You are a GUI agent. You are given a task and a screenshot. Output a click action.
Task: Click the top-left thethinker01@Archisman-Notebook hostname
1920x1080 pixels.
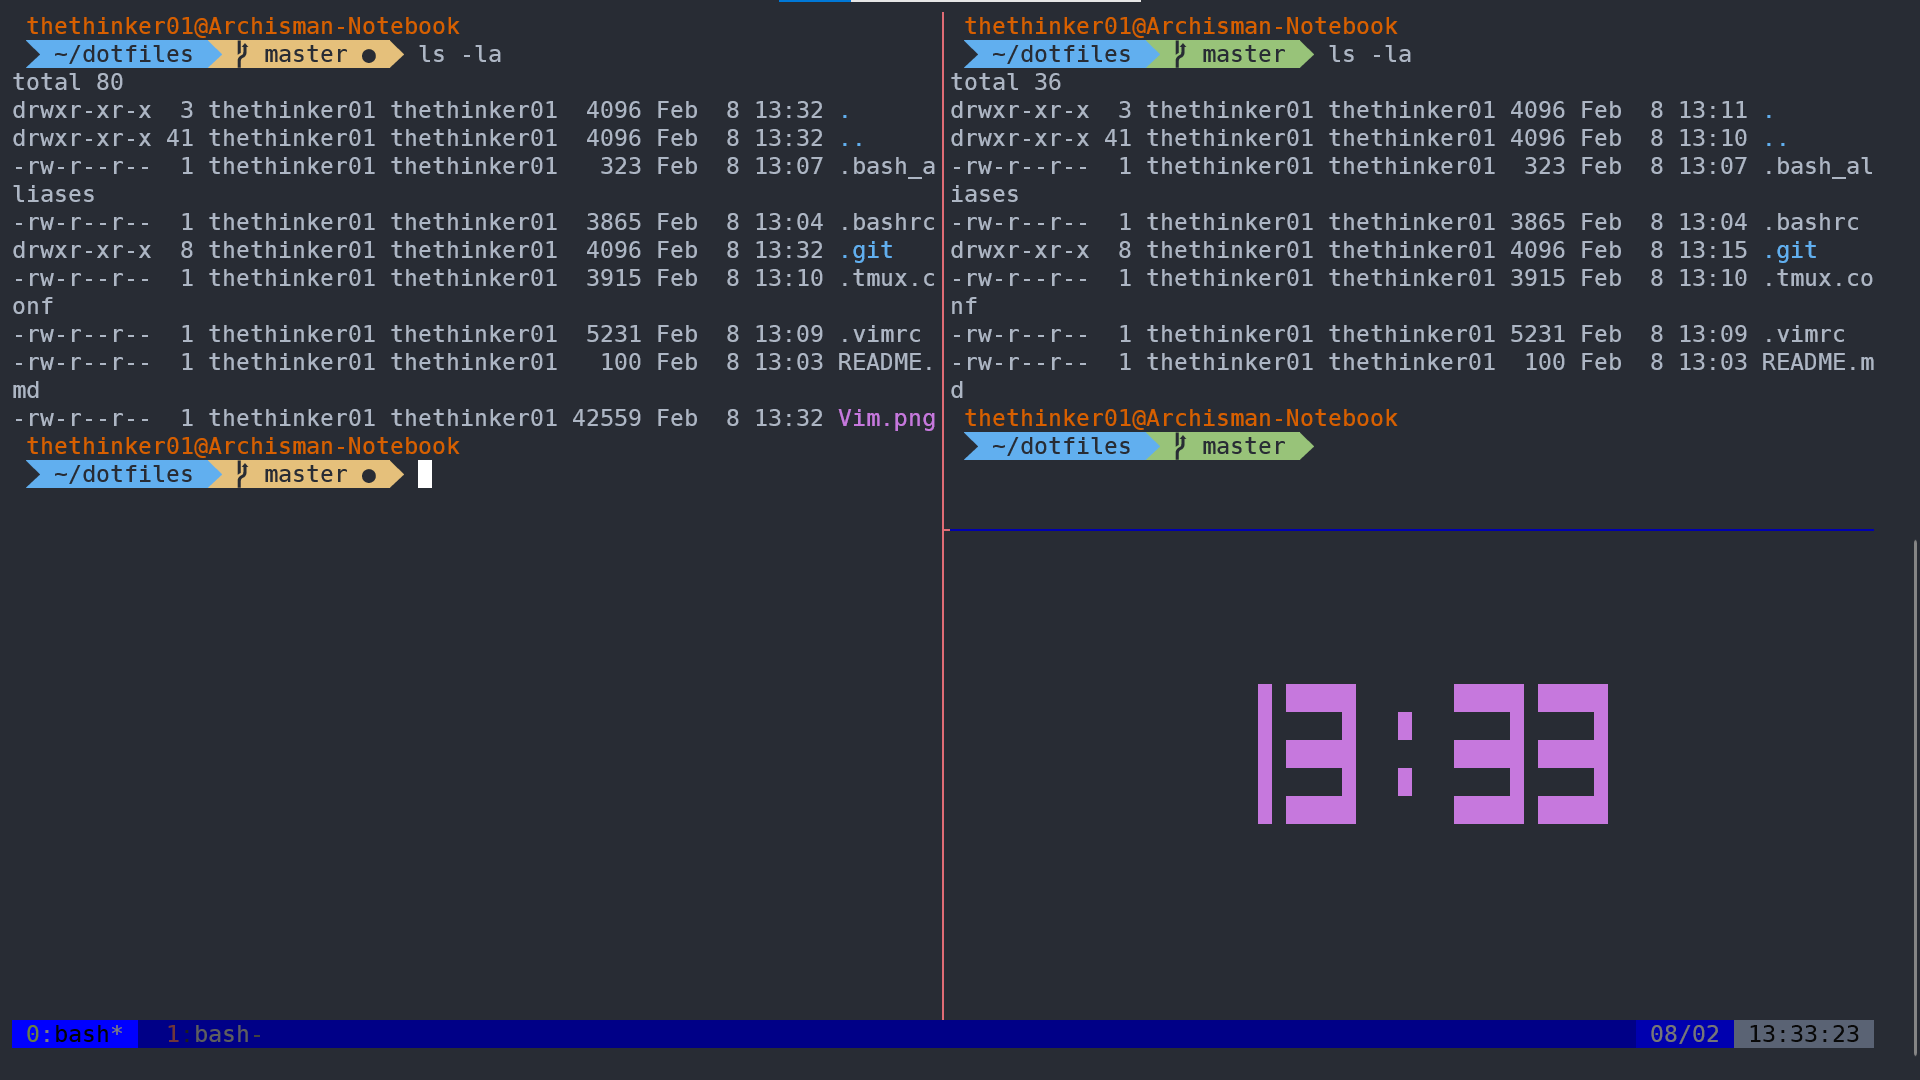[243, 26]
